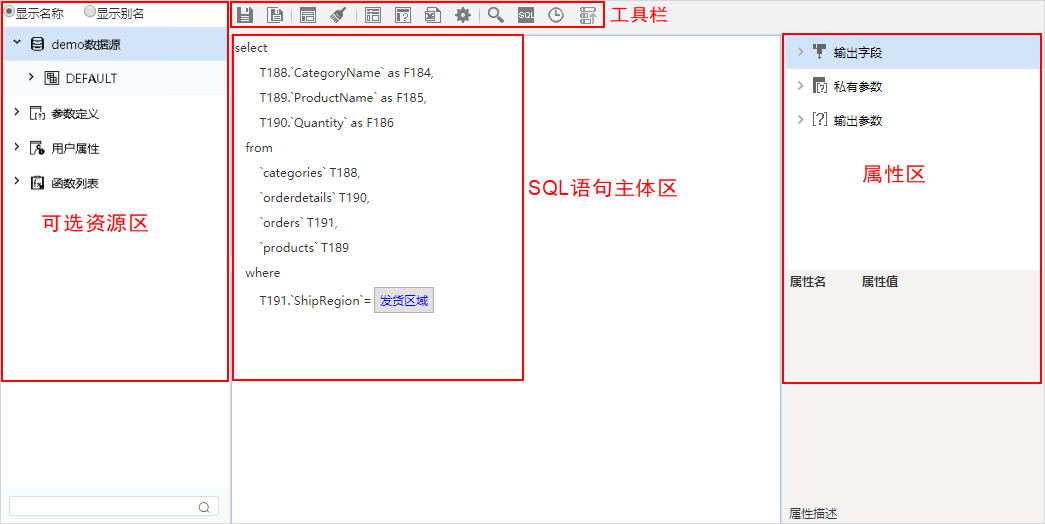The image size is (1045, 524).
Task: Click the line `orderdetails` T190
Action: point(315,198)
